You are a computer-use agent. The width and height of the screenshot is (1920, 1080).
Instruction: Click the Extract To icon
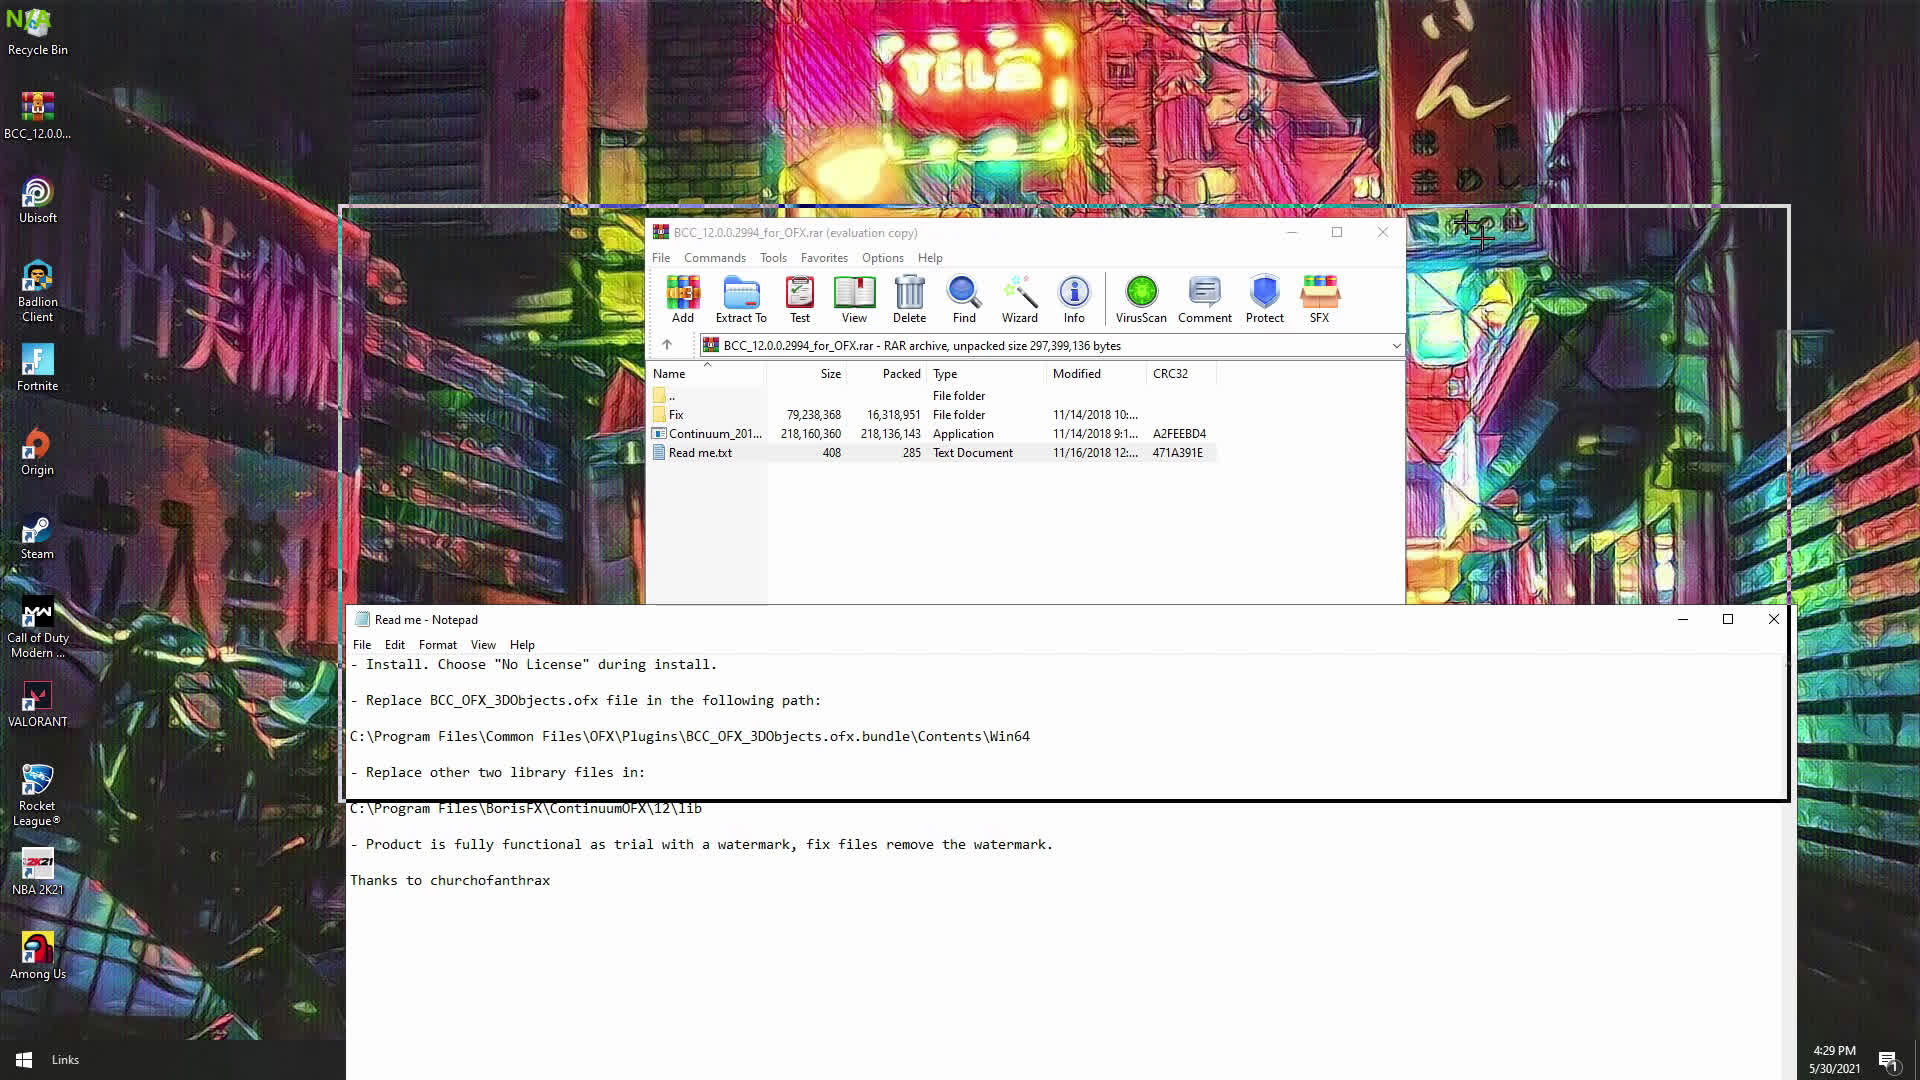741,297
